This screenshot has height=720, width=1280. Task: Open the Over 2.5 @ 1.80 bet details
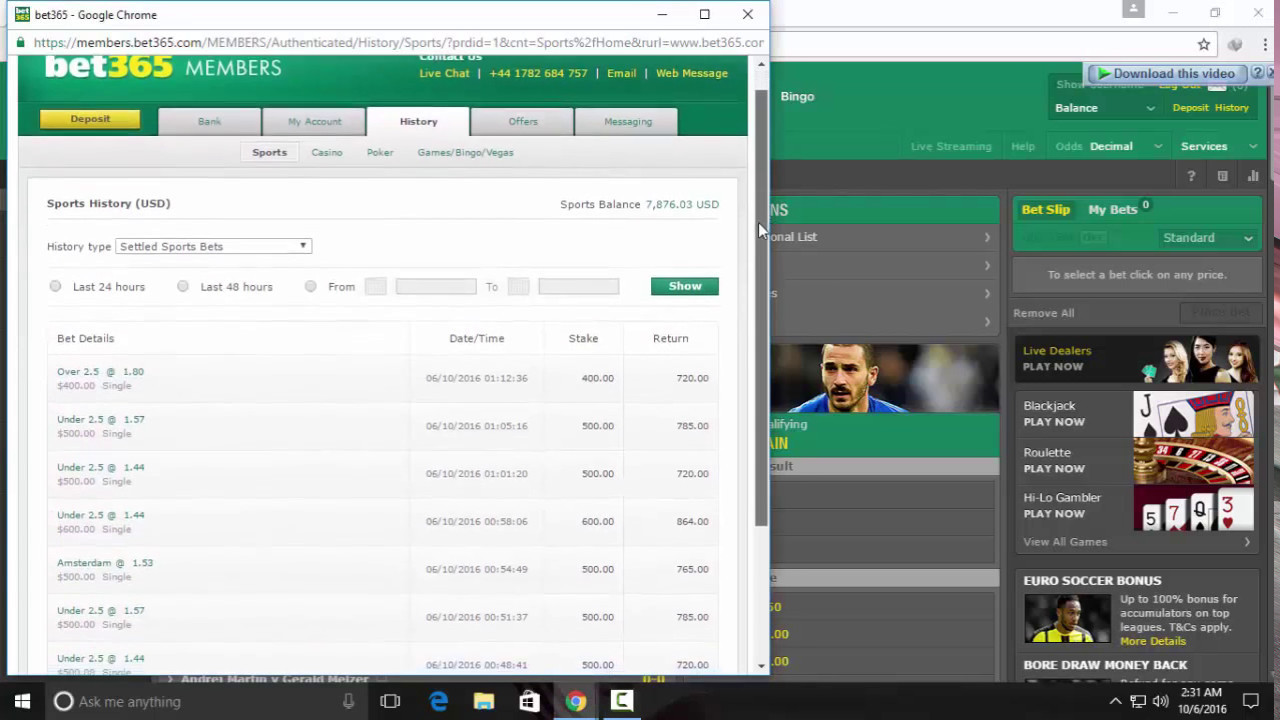(100, 371)
